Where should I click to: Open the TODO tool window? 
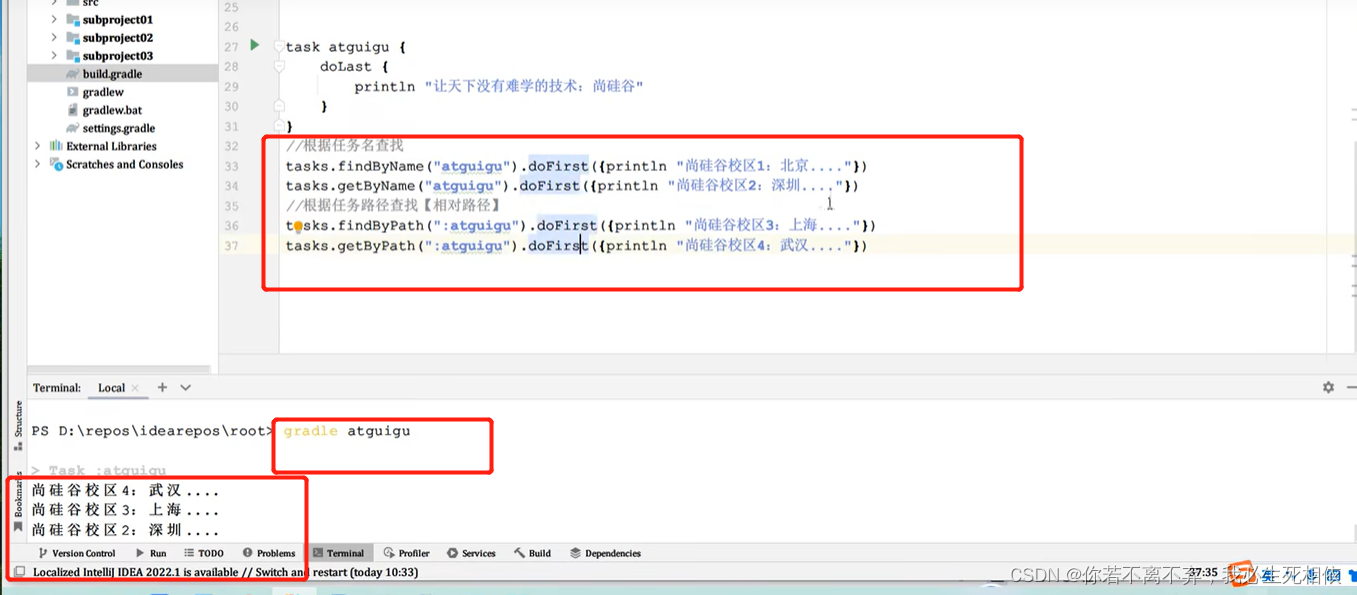pyautogui.click(x=204, y=553)
